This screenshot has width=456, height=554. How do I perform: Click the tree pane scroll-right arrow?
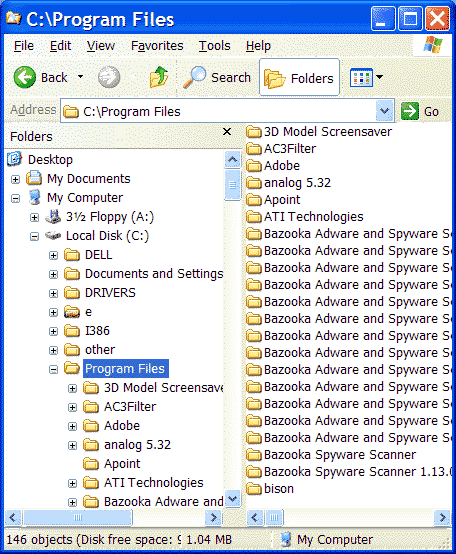(213, 518)
